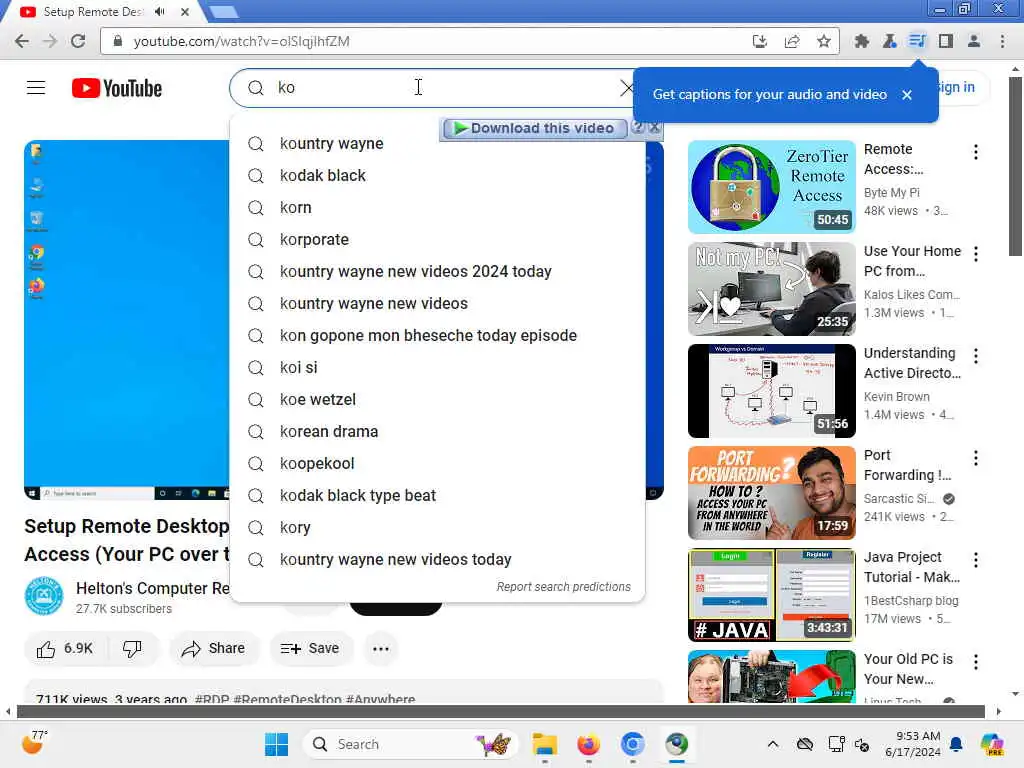Choose the "korporate" suggestion
This screenshot has height=768, width=1024.
pyautogui.click(x=437, y=240)
